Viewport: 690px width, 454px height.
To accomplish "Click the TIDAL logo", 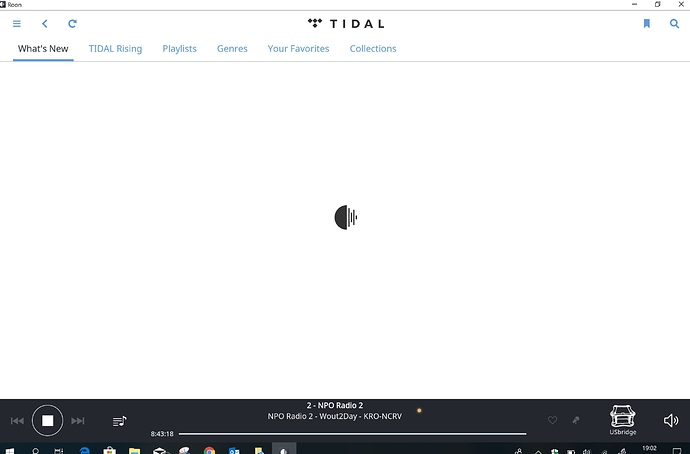I will click(x=346, y=24).
